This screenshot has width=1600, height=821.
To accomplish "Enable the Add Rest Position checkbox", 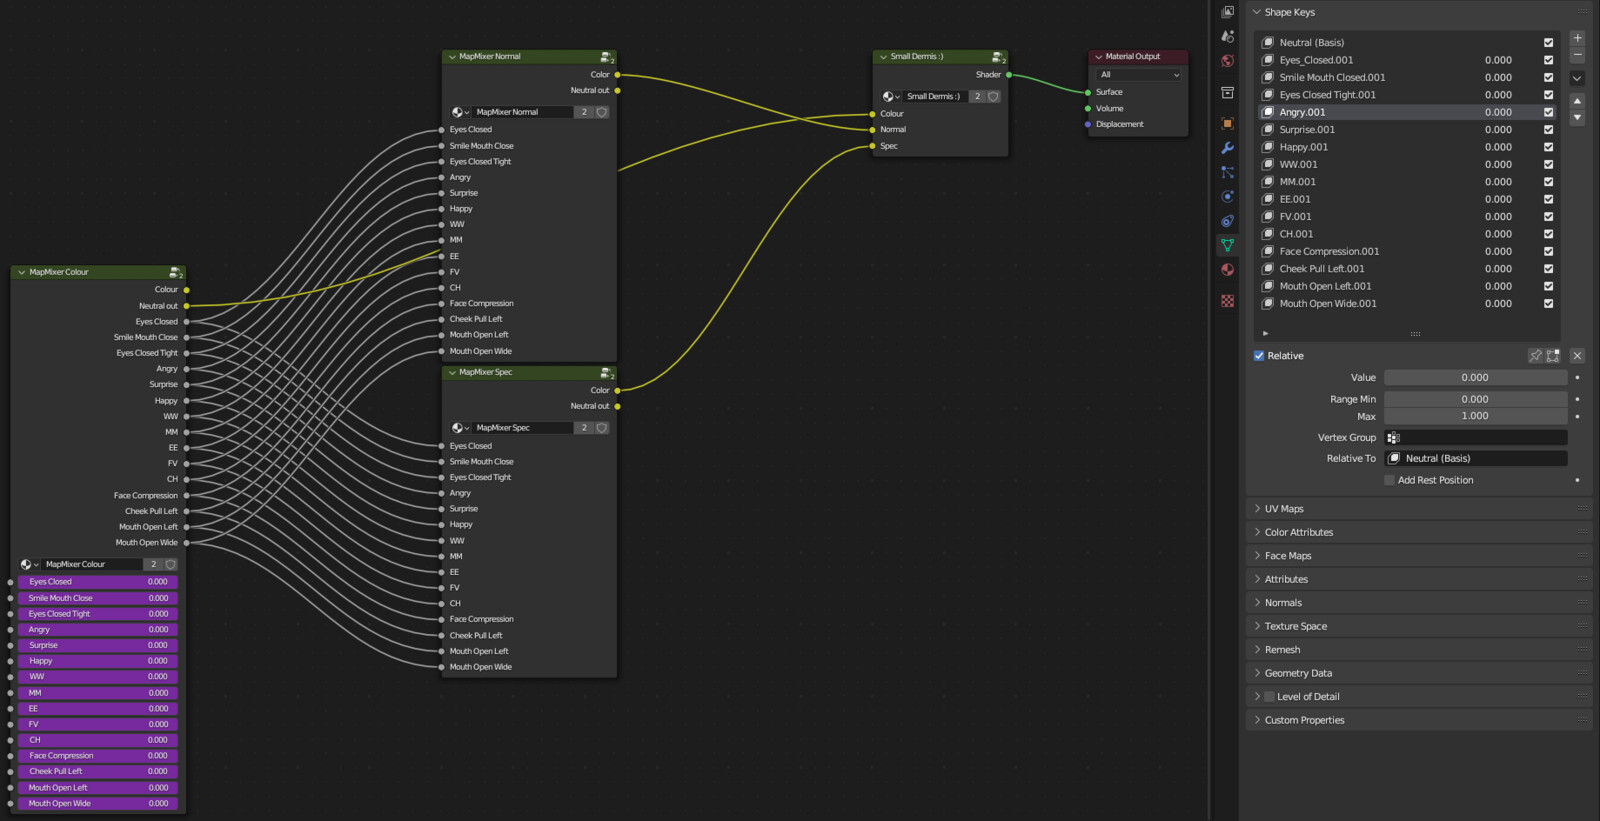I will [1389, 480].
